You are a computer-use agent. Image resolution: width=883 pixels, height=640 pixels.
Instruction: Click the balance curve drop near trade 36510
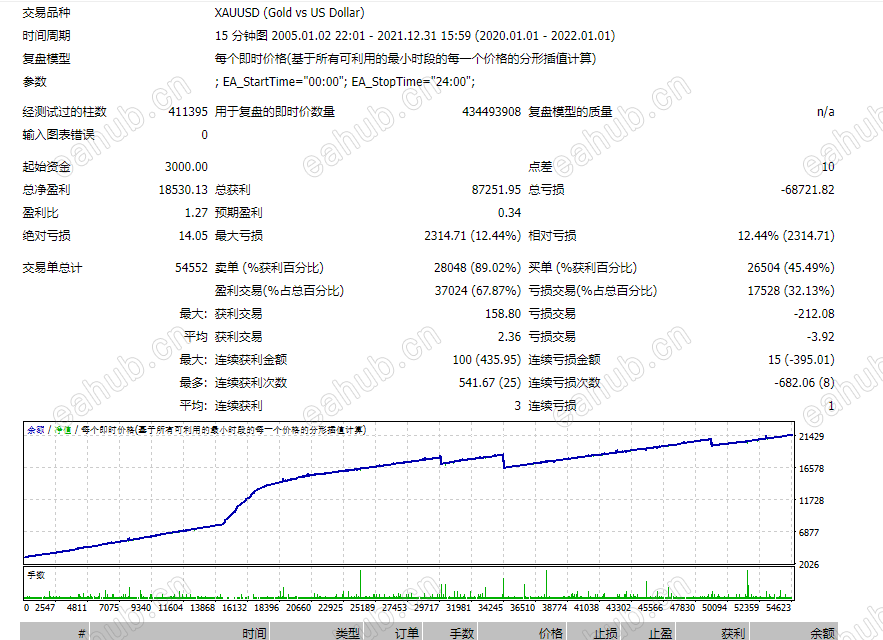(x=503, y=461)
